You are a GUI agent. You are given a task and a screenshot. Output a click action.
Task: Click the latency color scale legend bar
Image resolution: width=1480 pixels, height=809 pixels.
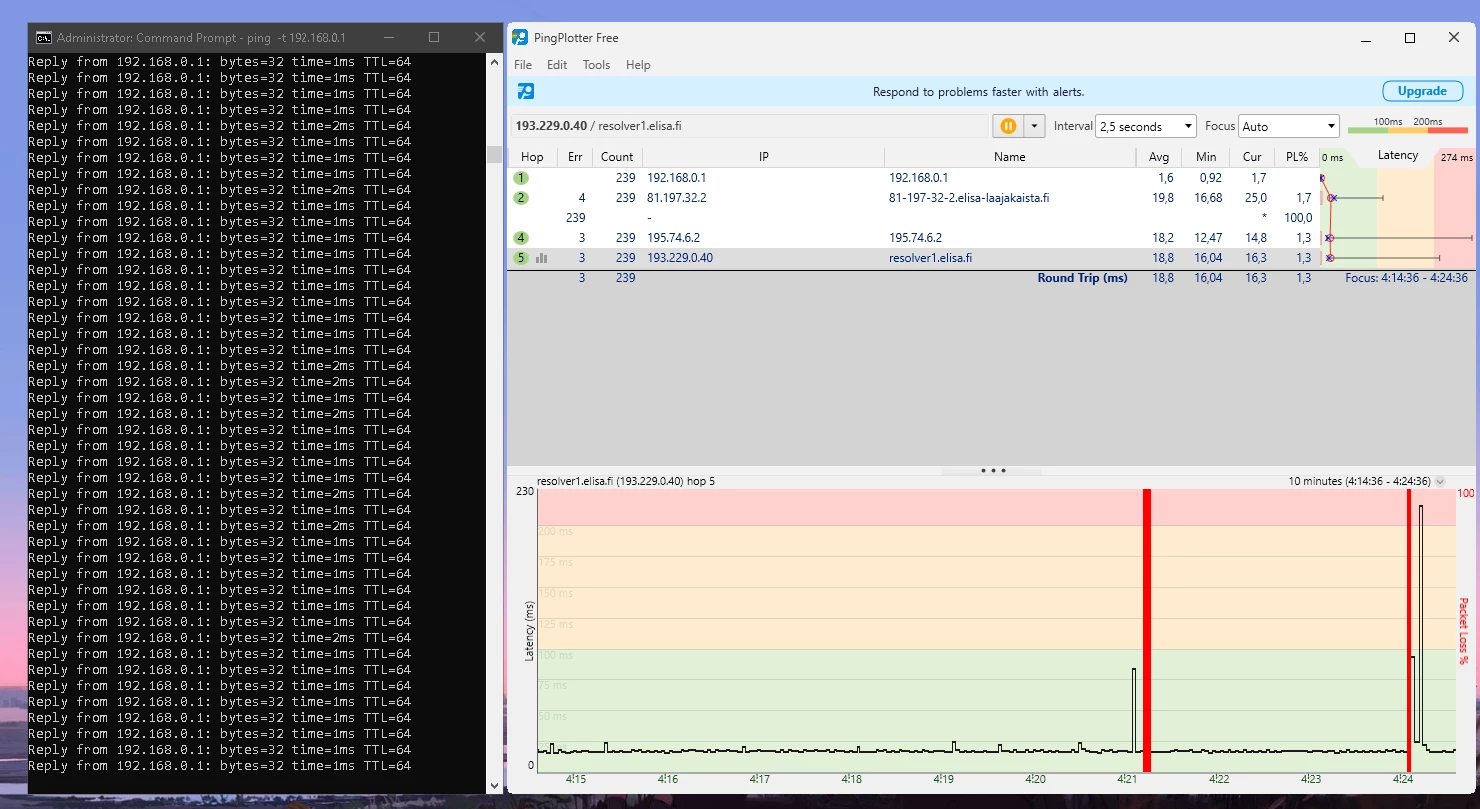[1408, 129]
